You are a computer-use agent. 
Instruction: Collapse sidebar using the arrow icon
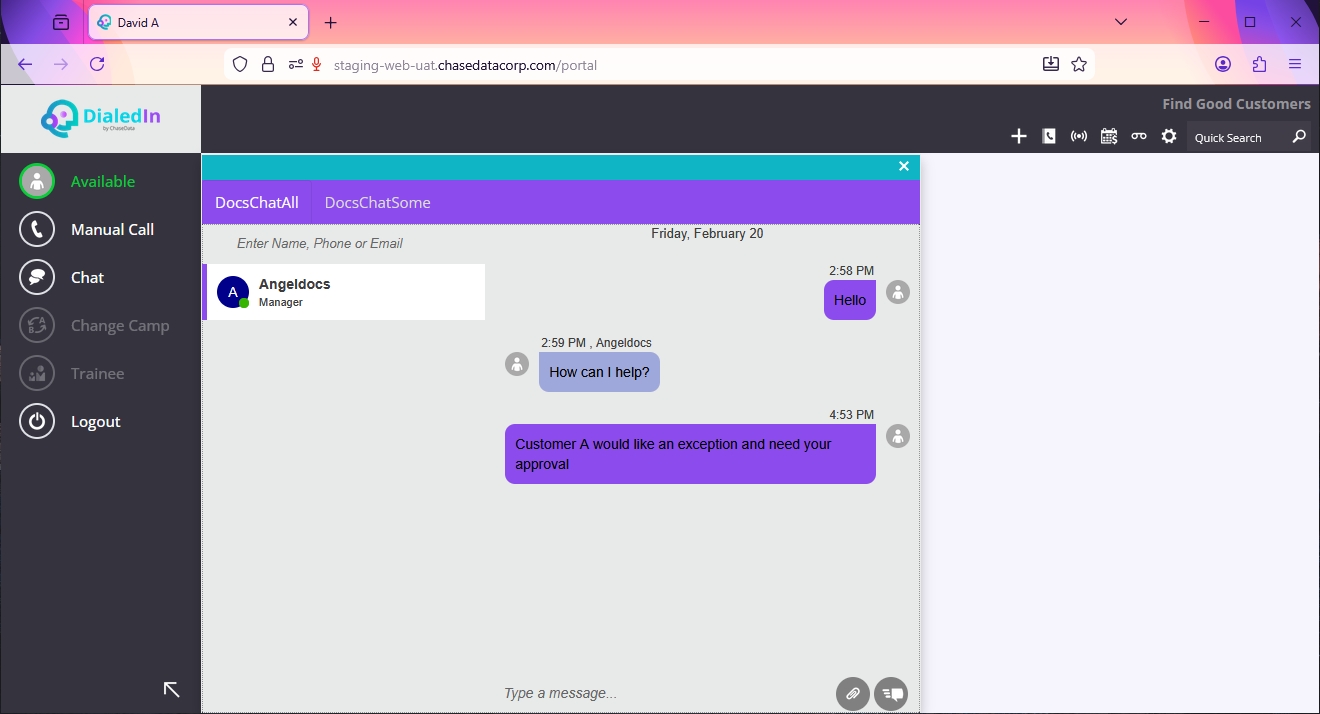click(x=171, y=689)
